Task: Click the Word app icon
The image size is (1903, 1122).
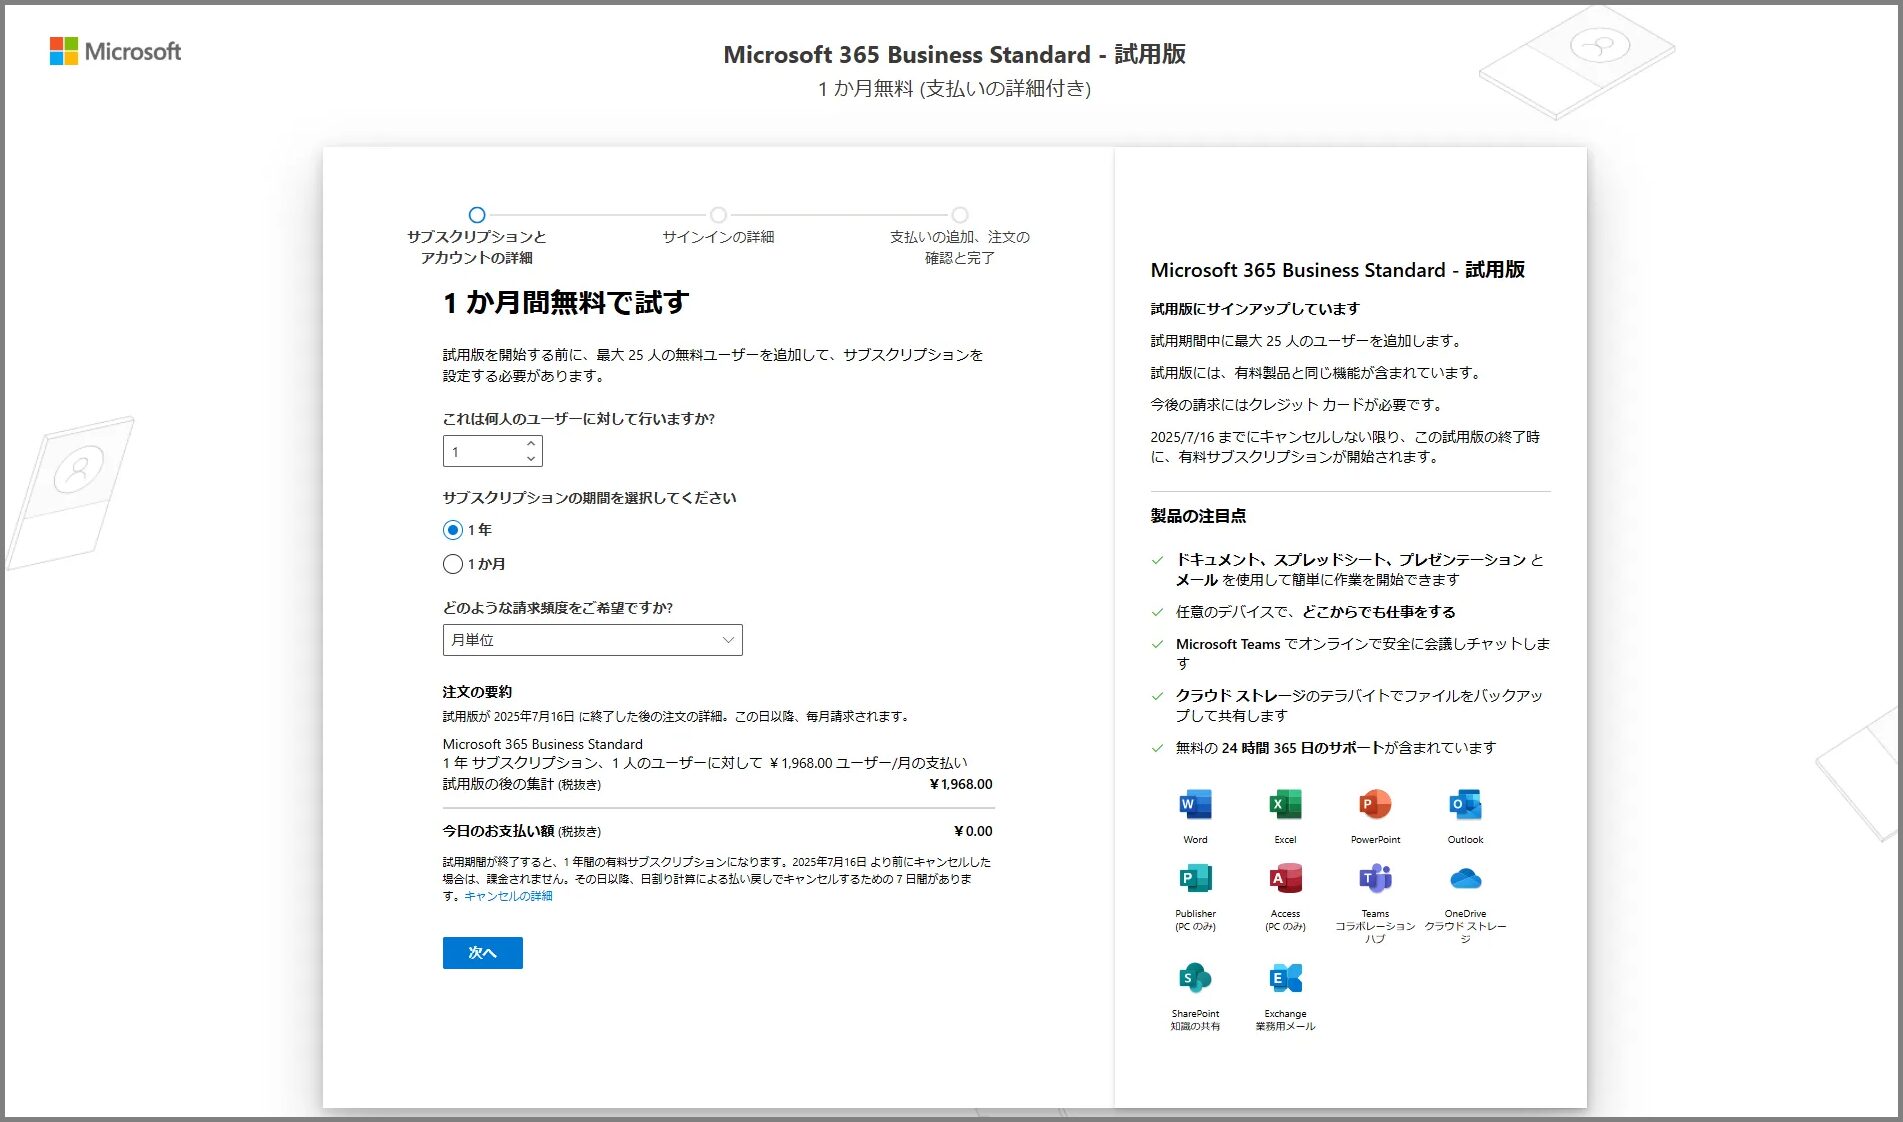Action: pos(1195,804)
